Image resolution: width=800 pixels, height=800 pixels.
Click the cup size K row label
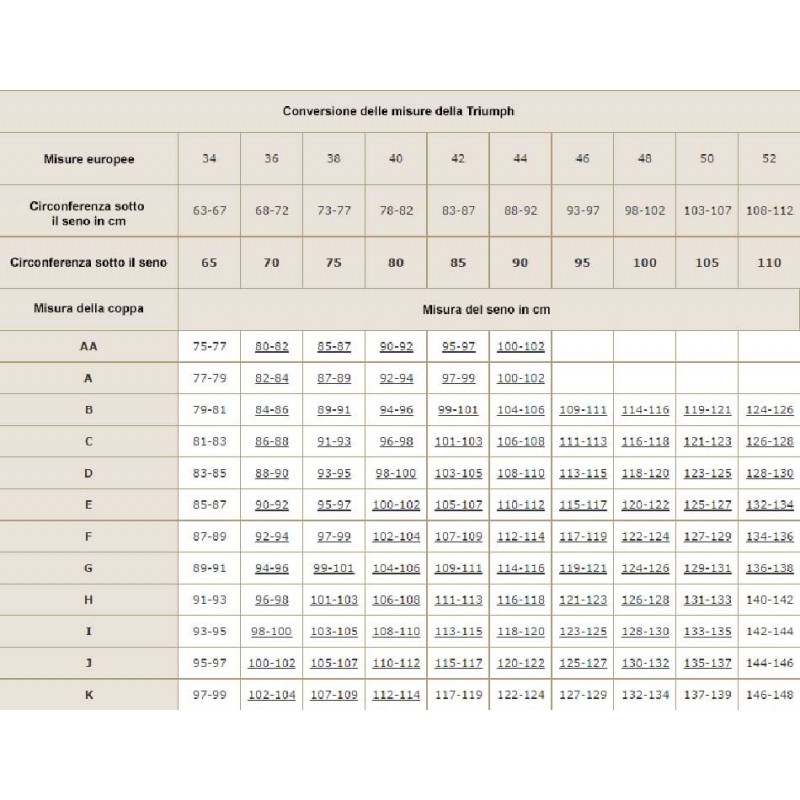[89, 695]
